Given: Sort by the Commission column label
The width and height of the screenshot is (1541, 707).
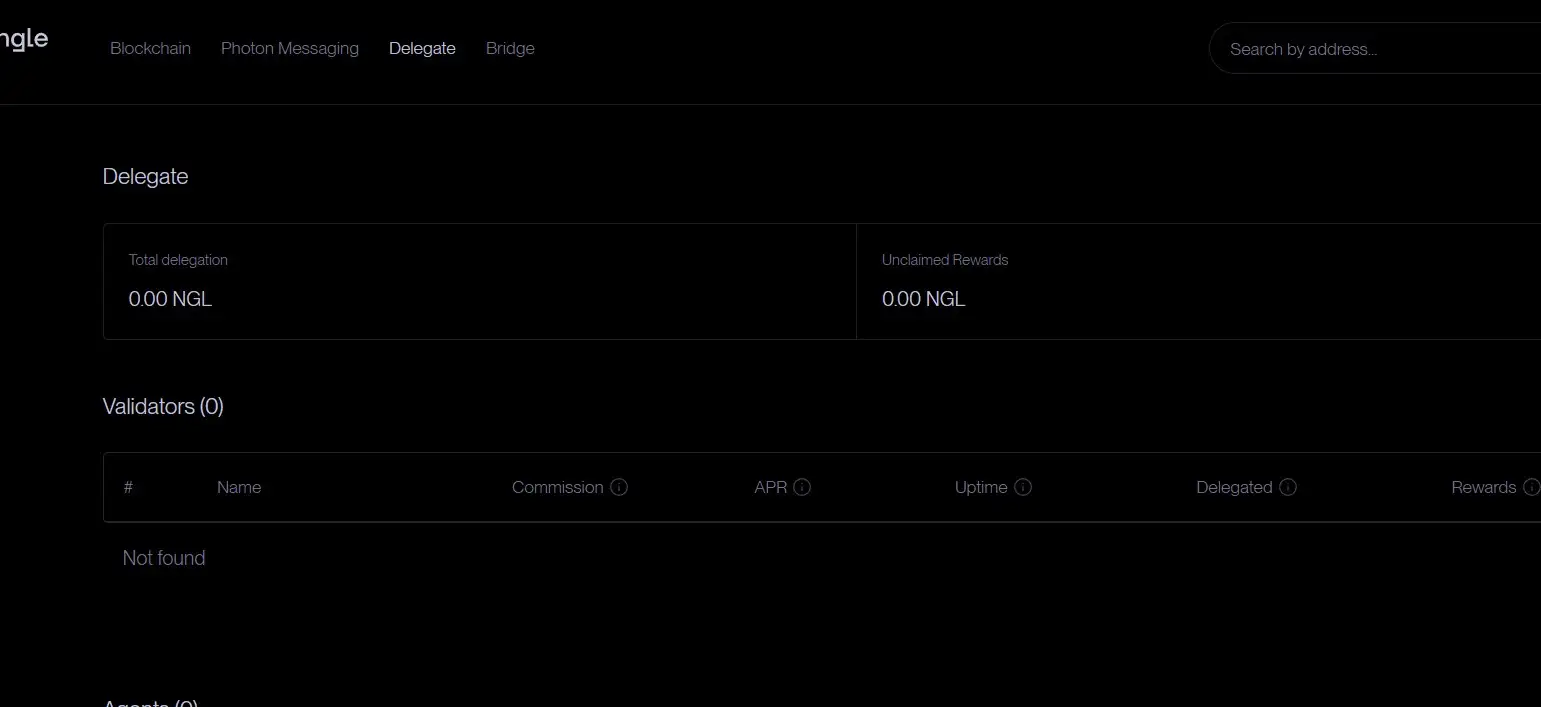Looking at the screenshot, I should [x=557, y=487].
